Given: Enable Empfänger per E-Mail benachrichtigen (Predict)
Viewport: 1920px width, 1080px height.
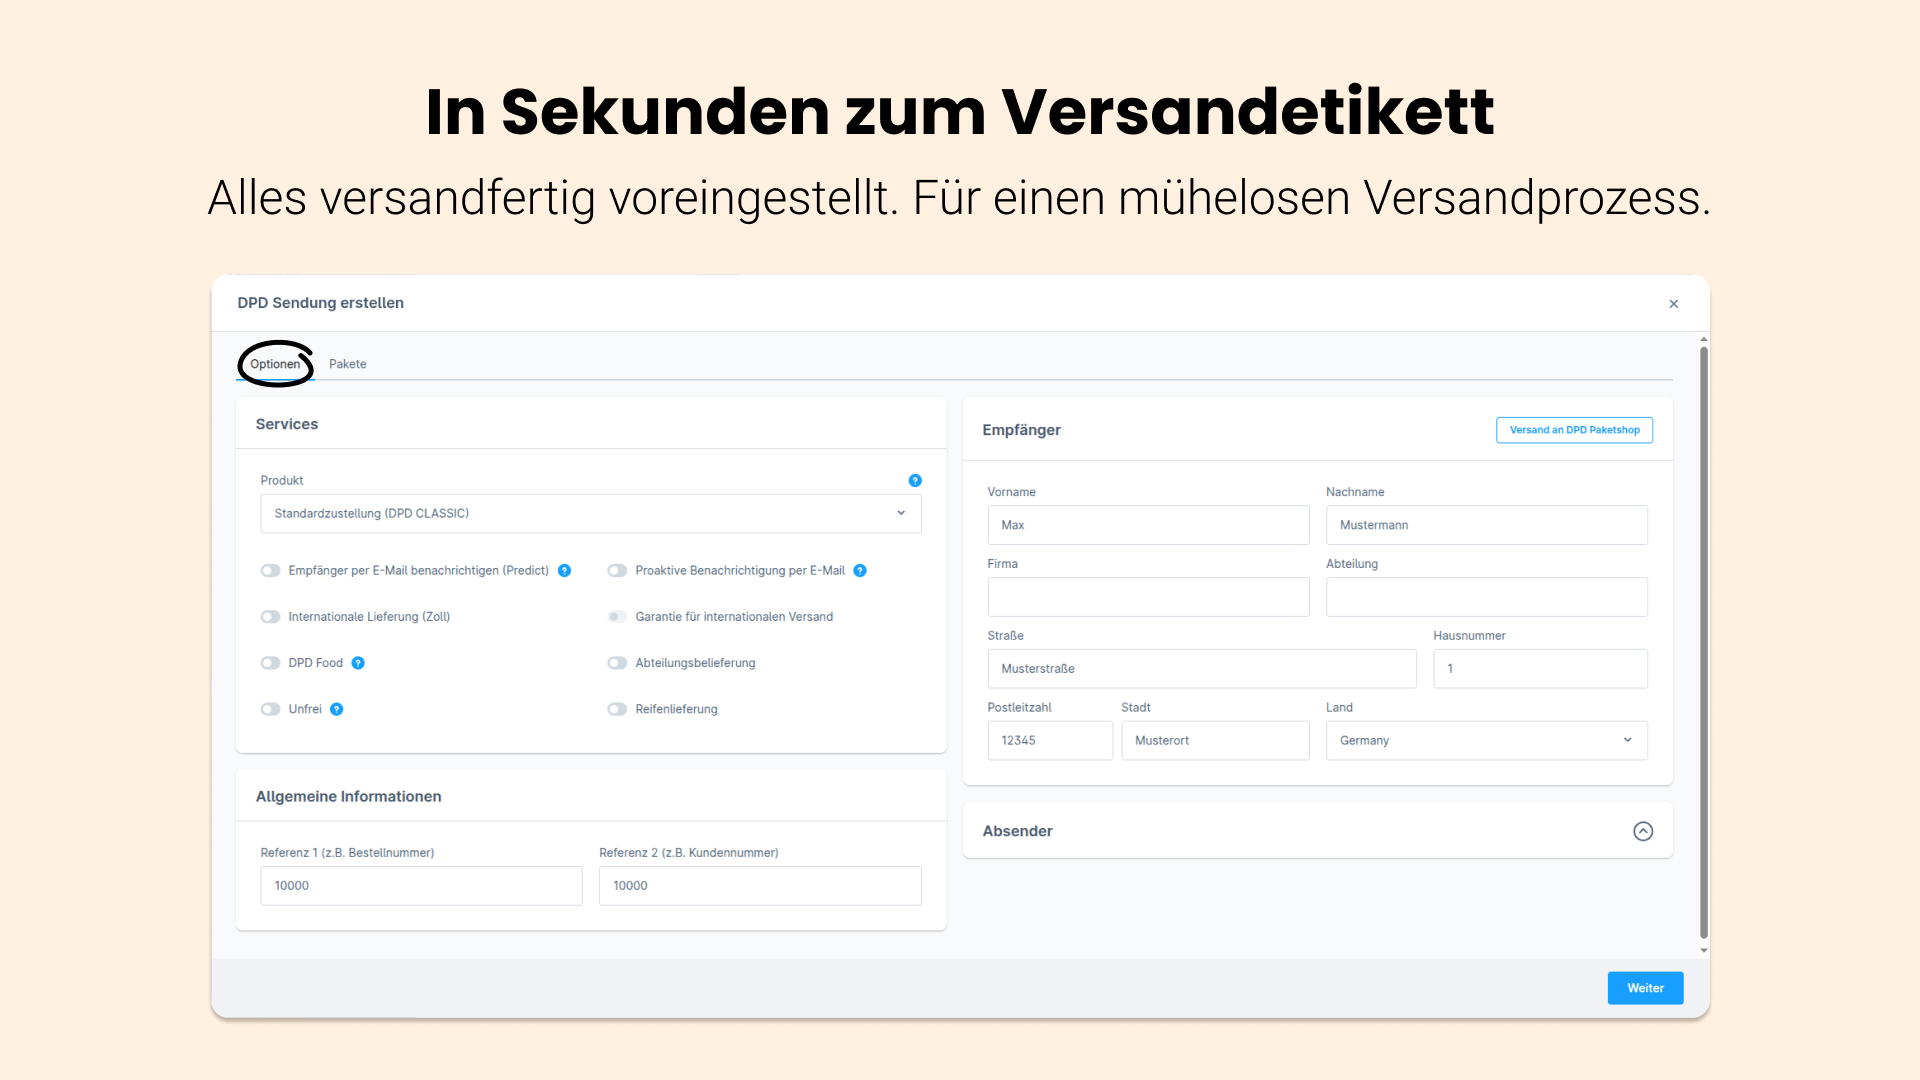Looking at the screenshot, I should [x=270, y=571].
